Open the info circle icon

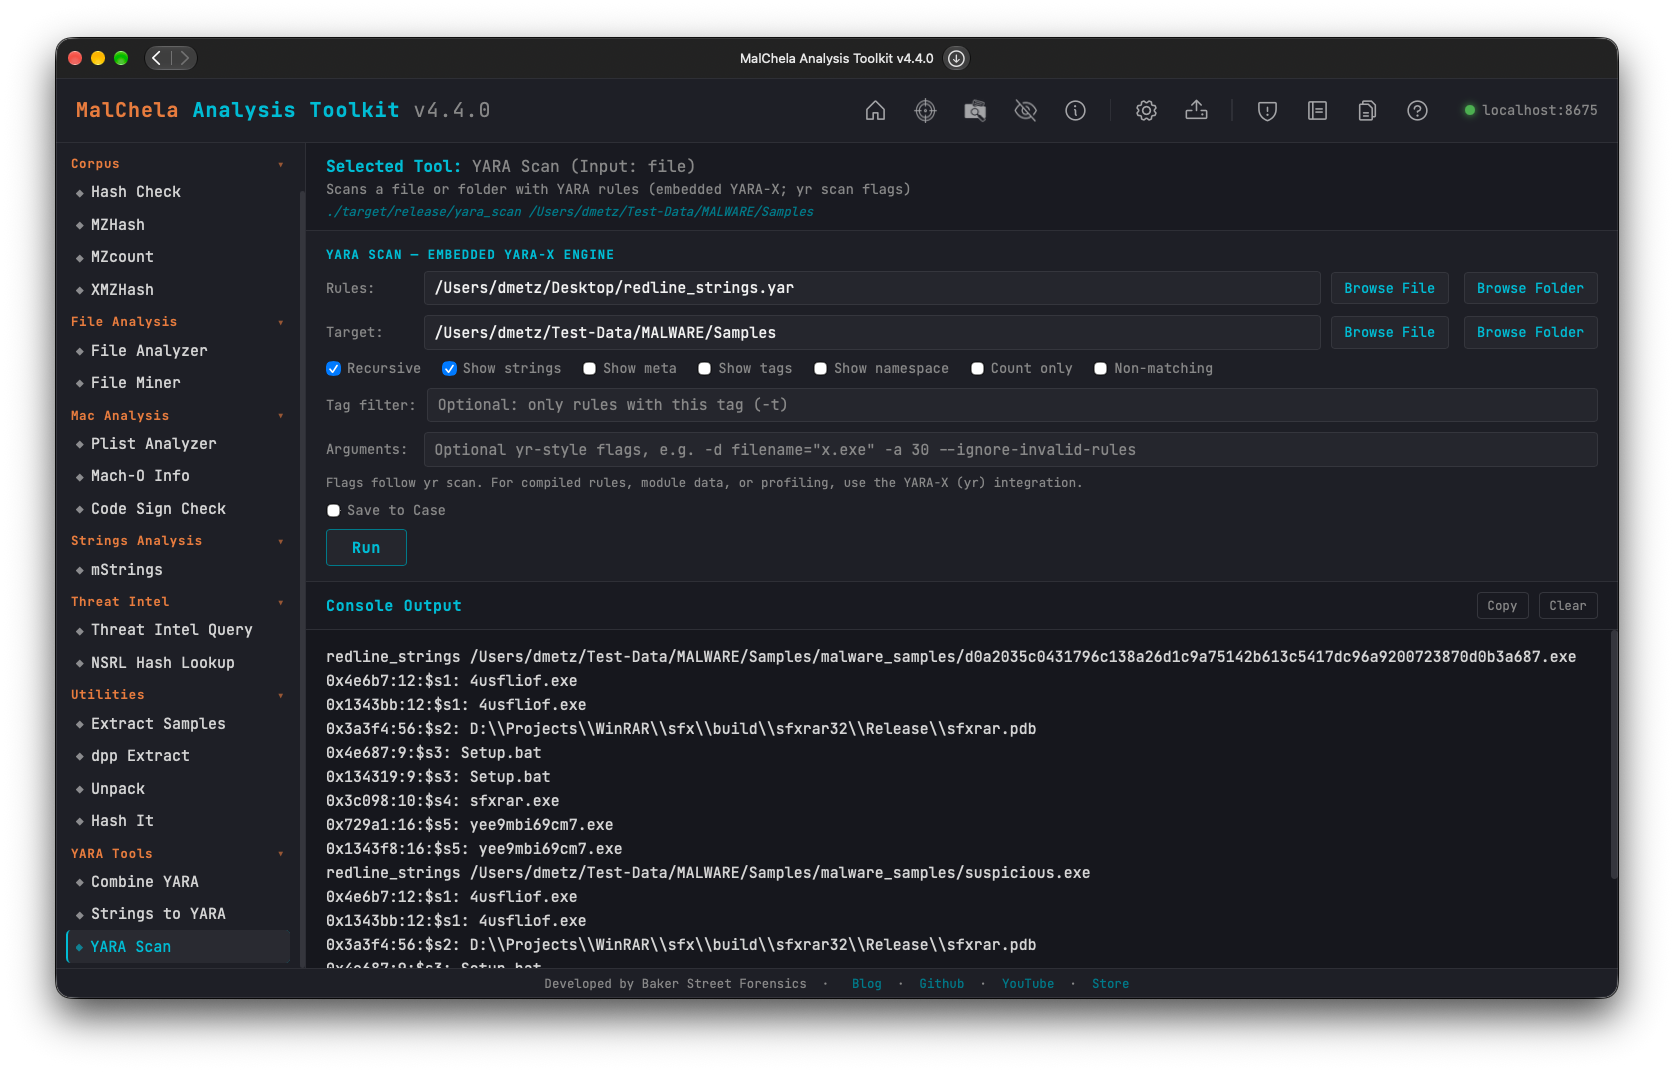pos(1076,111)
